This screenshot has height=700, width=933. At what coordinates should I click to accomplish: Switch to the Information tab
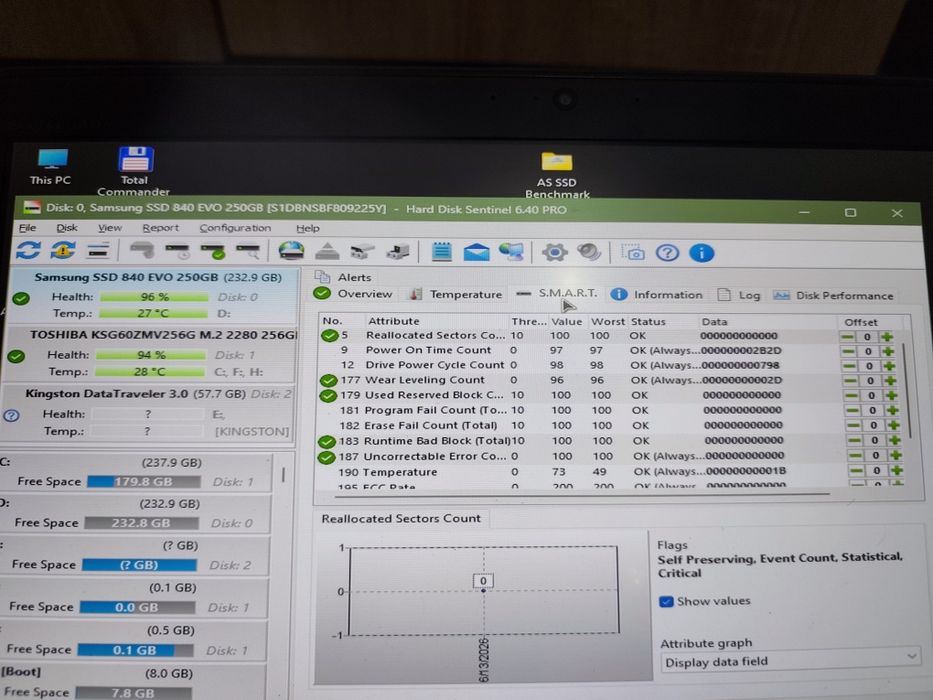pyautogui.click(x=657, y=295)
